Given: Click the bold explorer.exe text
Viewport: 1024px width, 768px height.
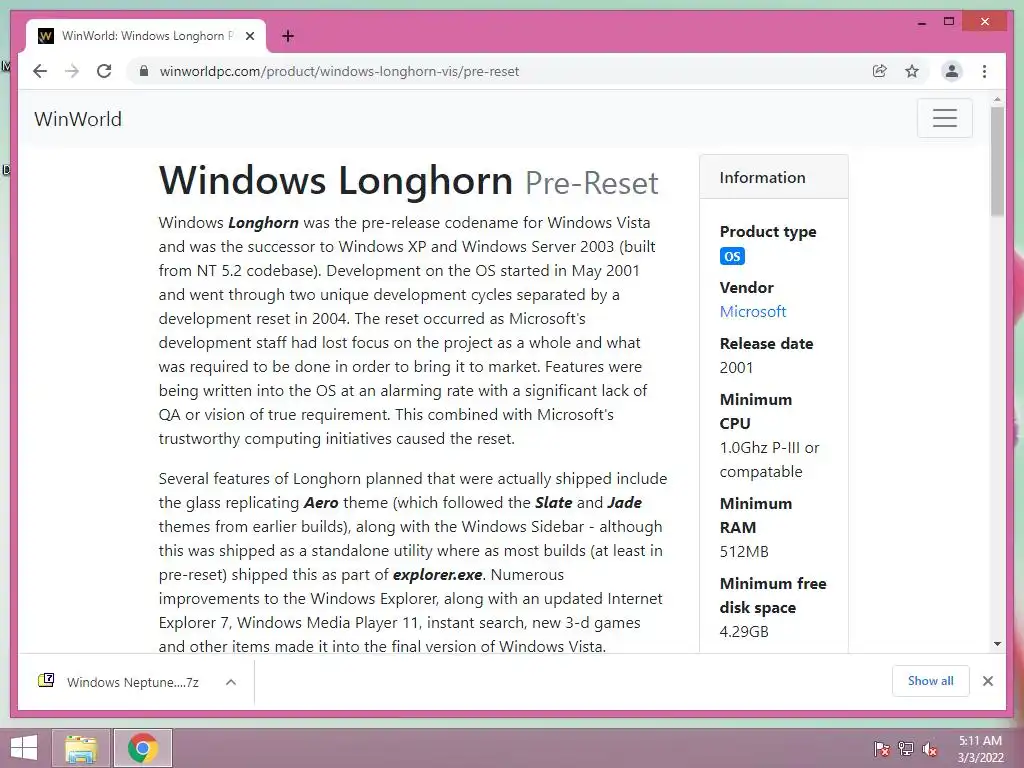Looking at the screenshot, I should [x=437, y=575].
